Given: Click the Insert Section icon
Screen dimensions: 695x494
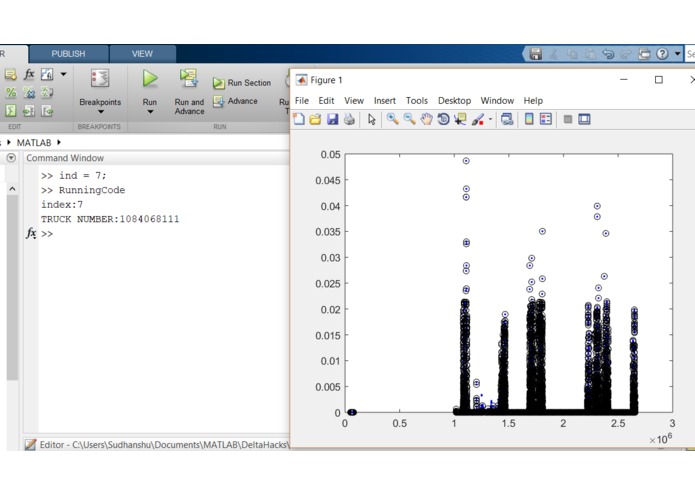Looking at the screenshot, I should tap(11, 74).
